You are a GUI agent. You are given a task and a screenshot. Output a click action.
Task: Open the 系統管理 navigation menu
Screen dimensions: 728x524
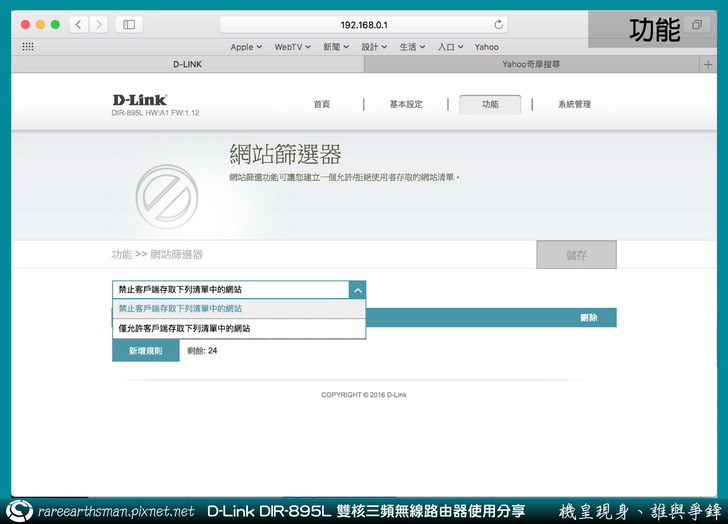[x=574, y=104]
